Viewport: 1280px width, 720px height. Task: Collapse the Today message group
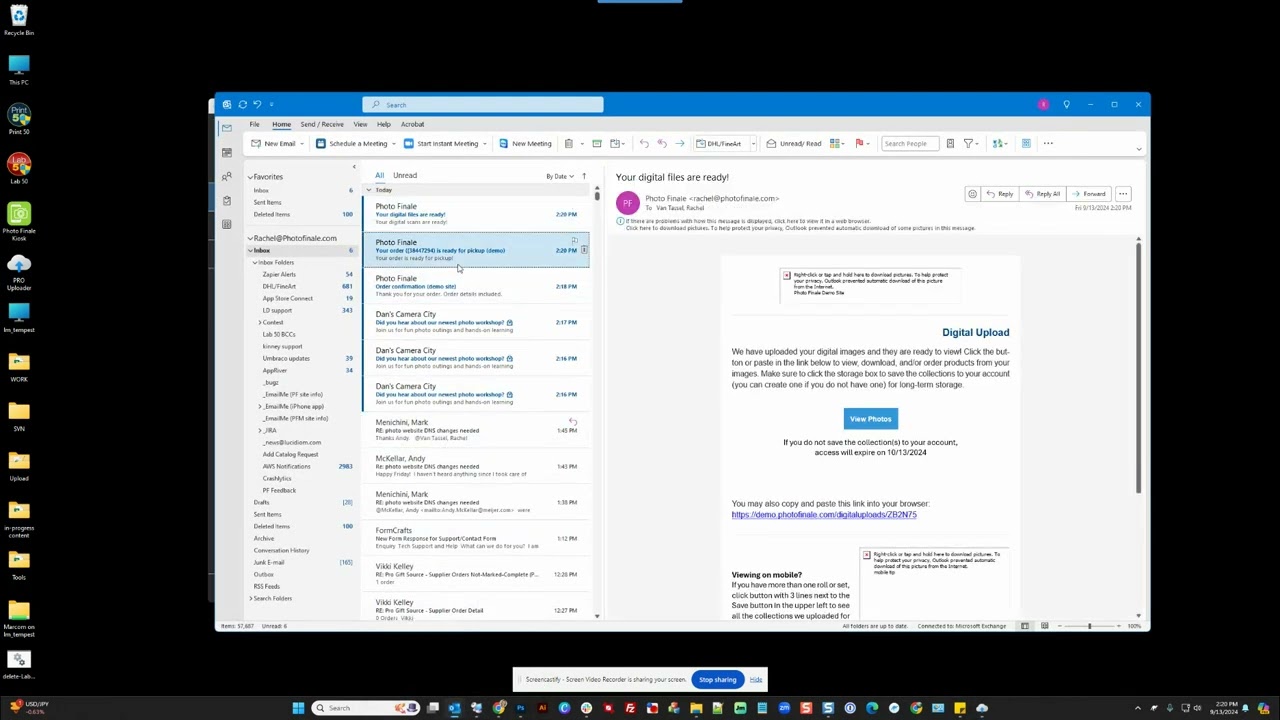pyautogui.click(x=369, y=190)
